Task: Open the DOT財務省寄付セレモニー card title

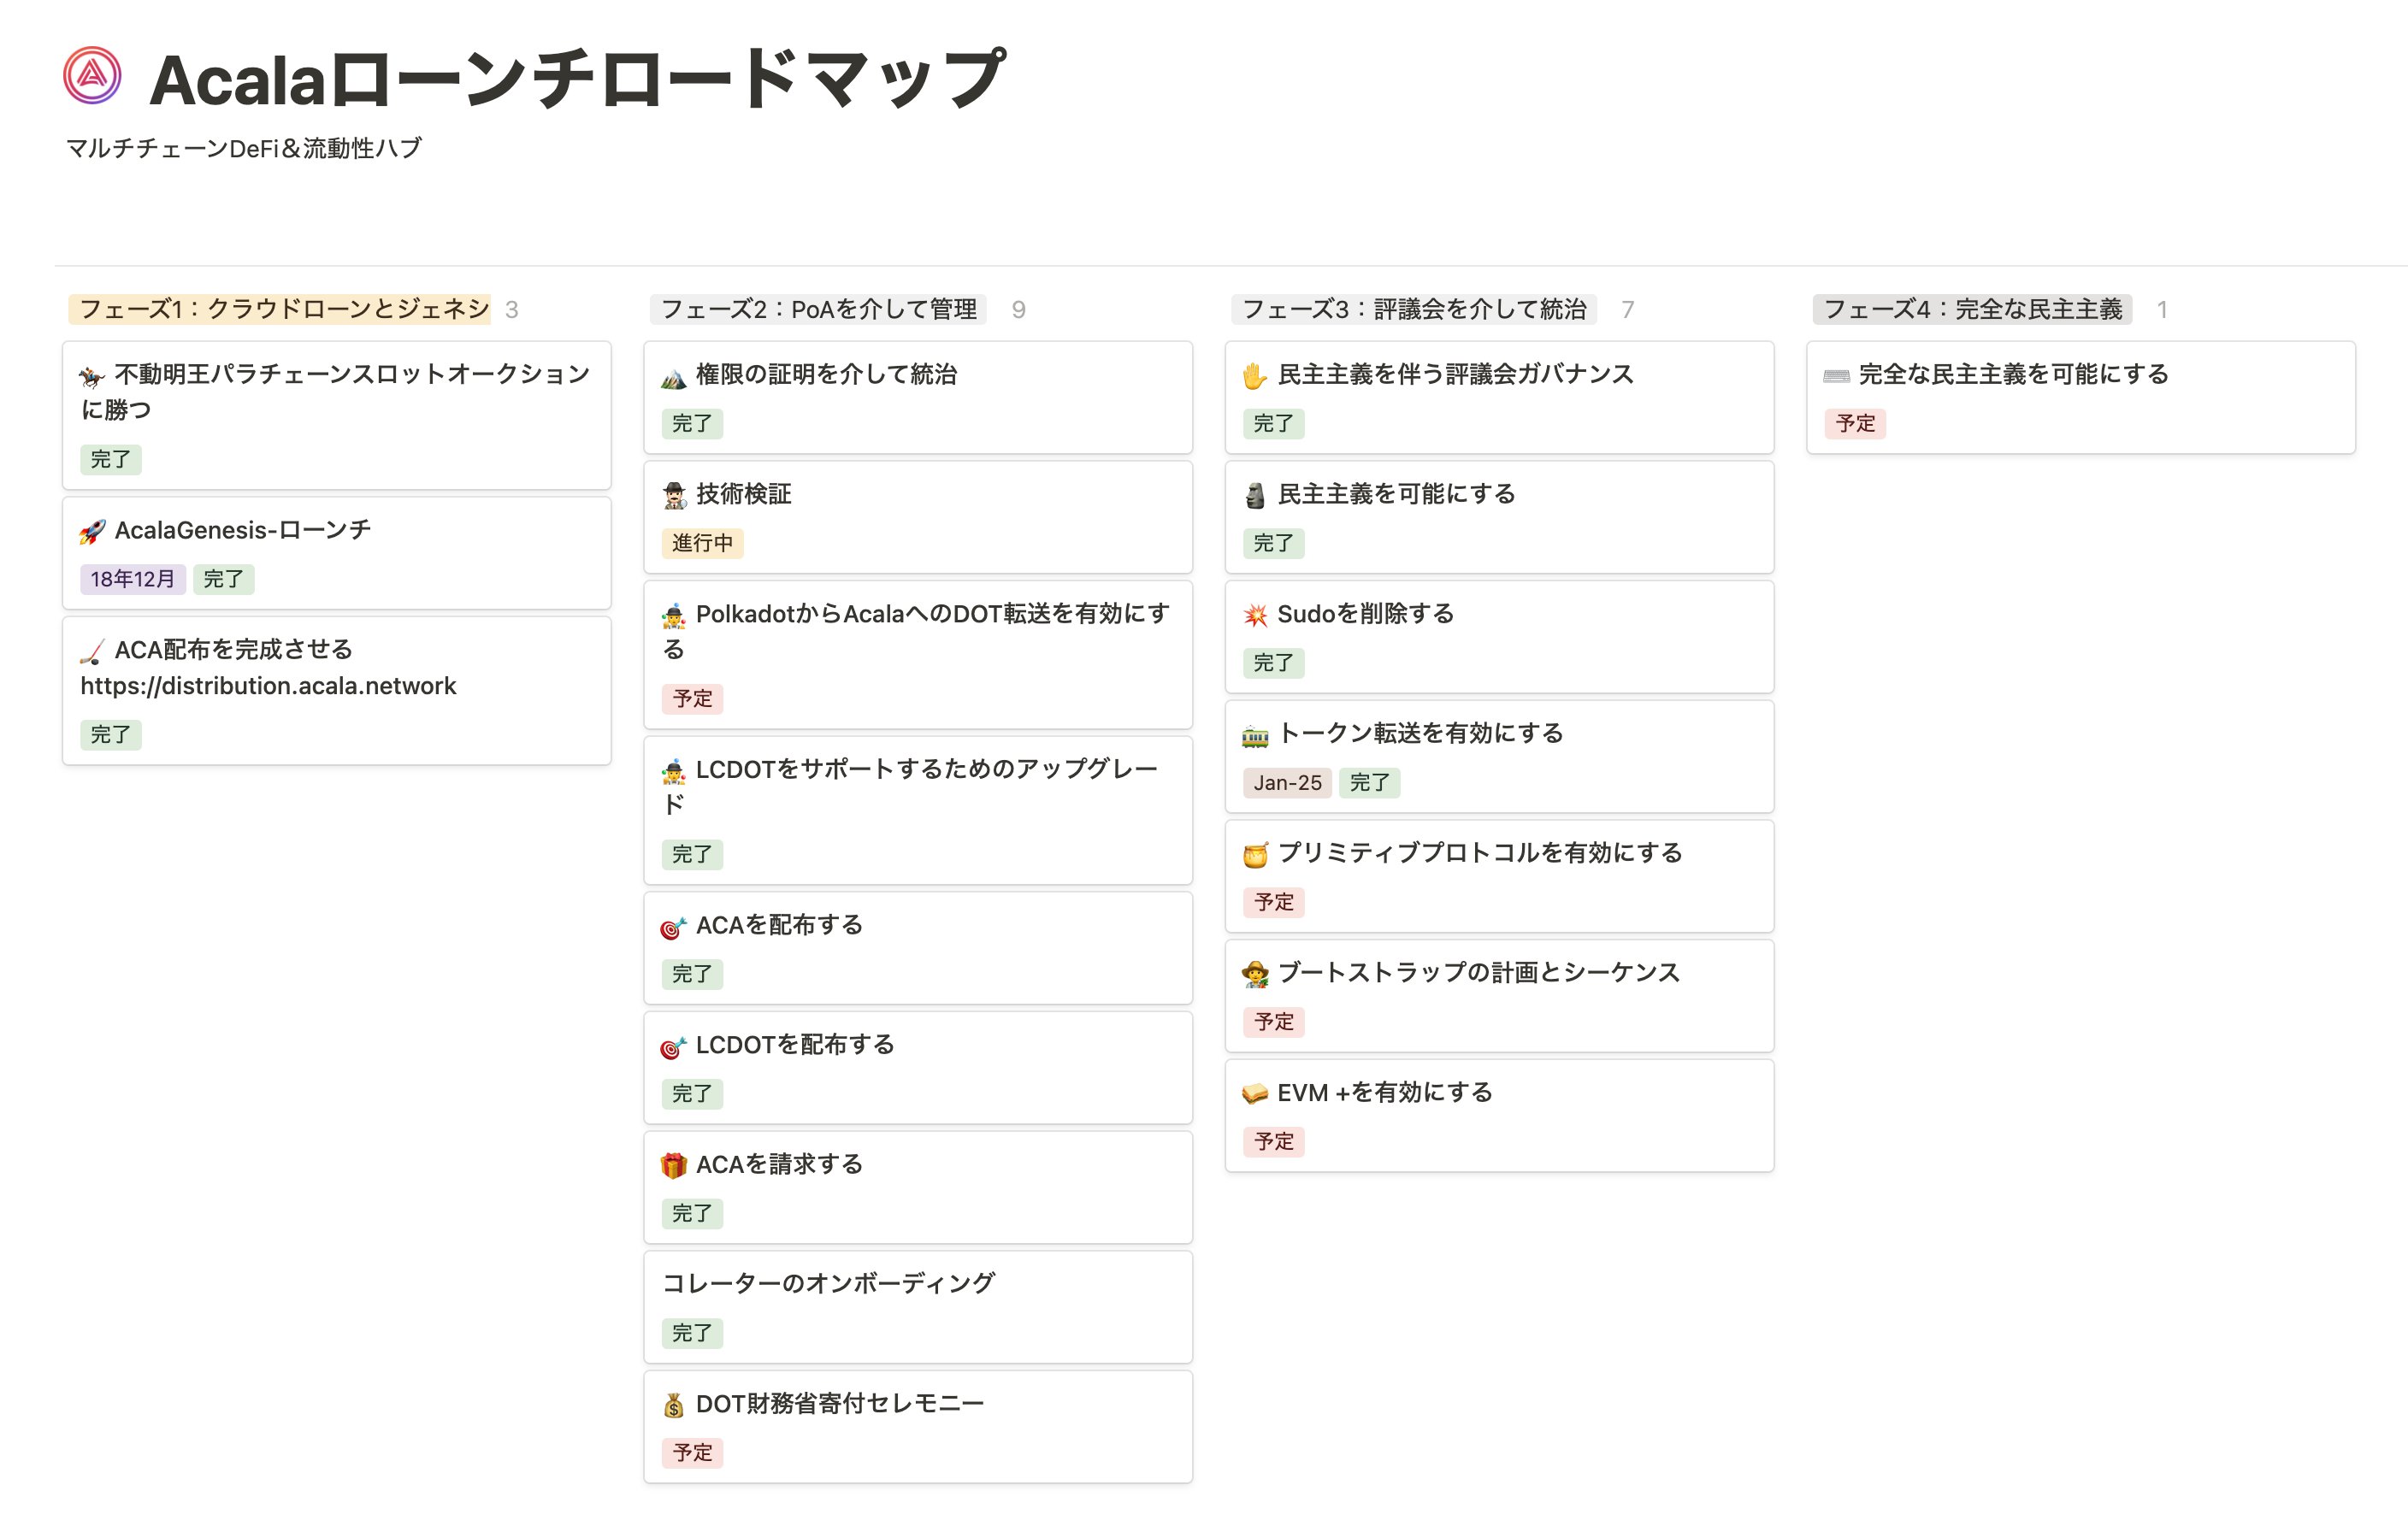Action: (840, 1404)
